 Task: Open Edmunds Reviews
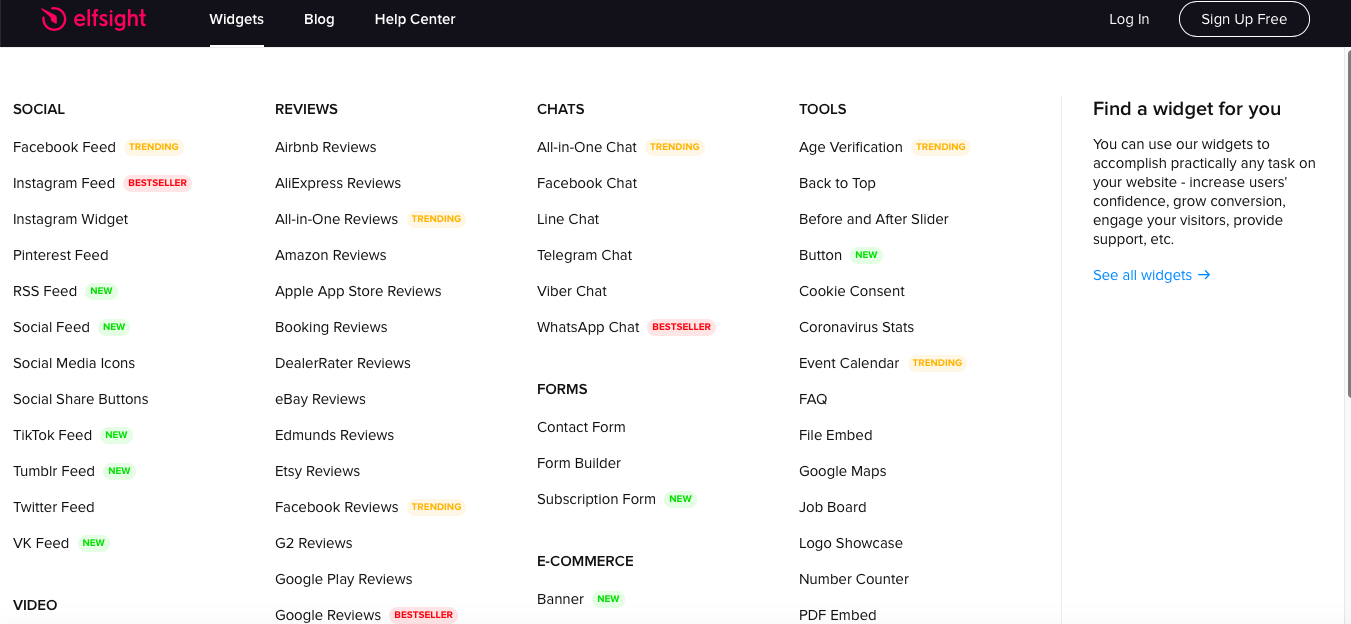335,435
